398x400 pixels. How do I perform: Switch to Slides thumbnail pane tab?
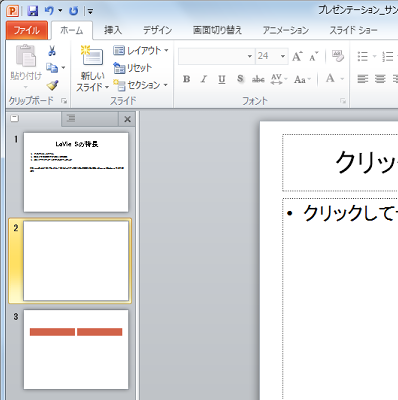coord(15,119)
